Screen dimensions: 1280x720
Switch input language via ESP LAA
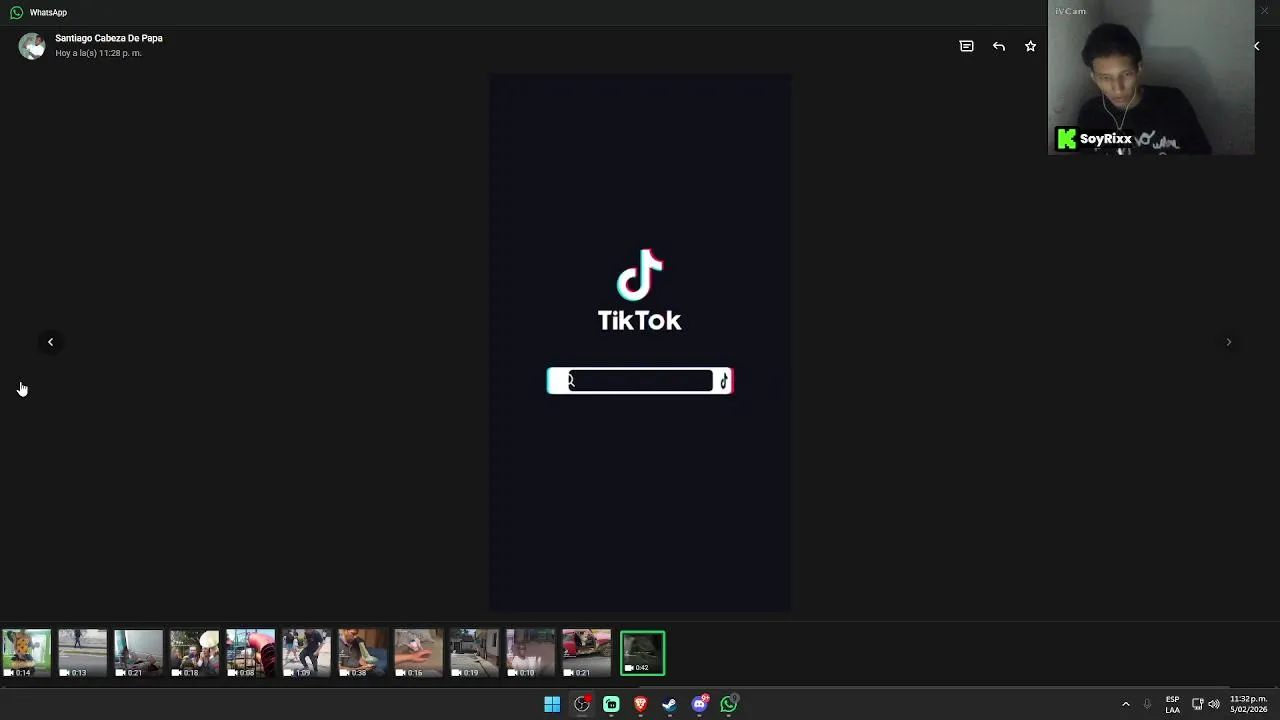click(1172, 705)
